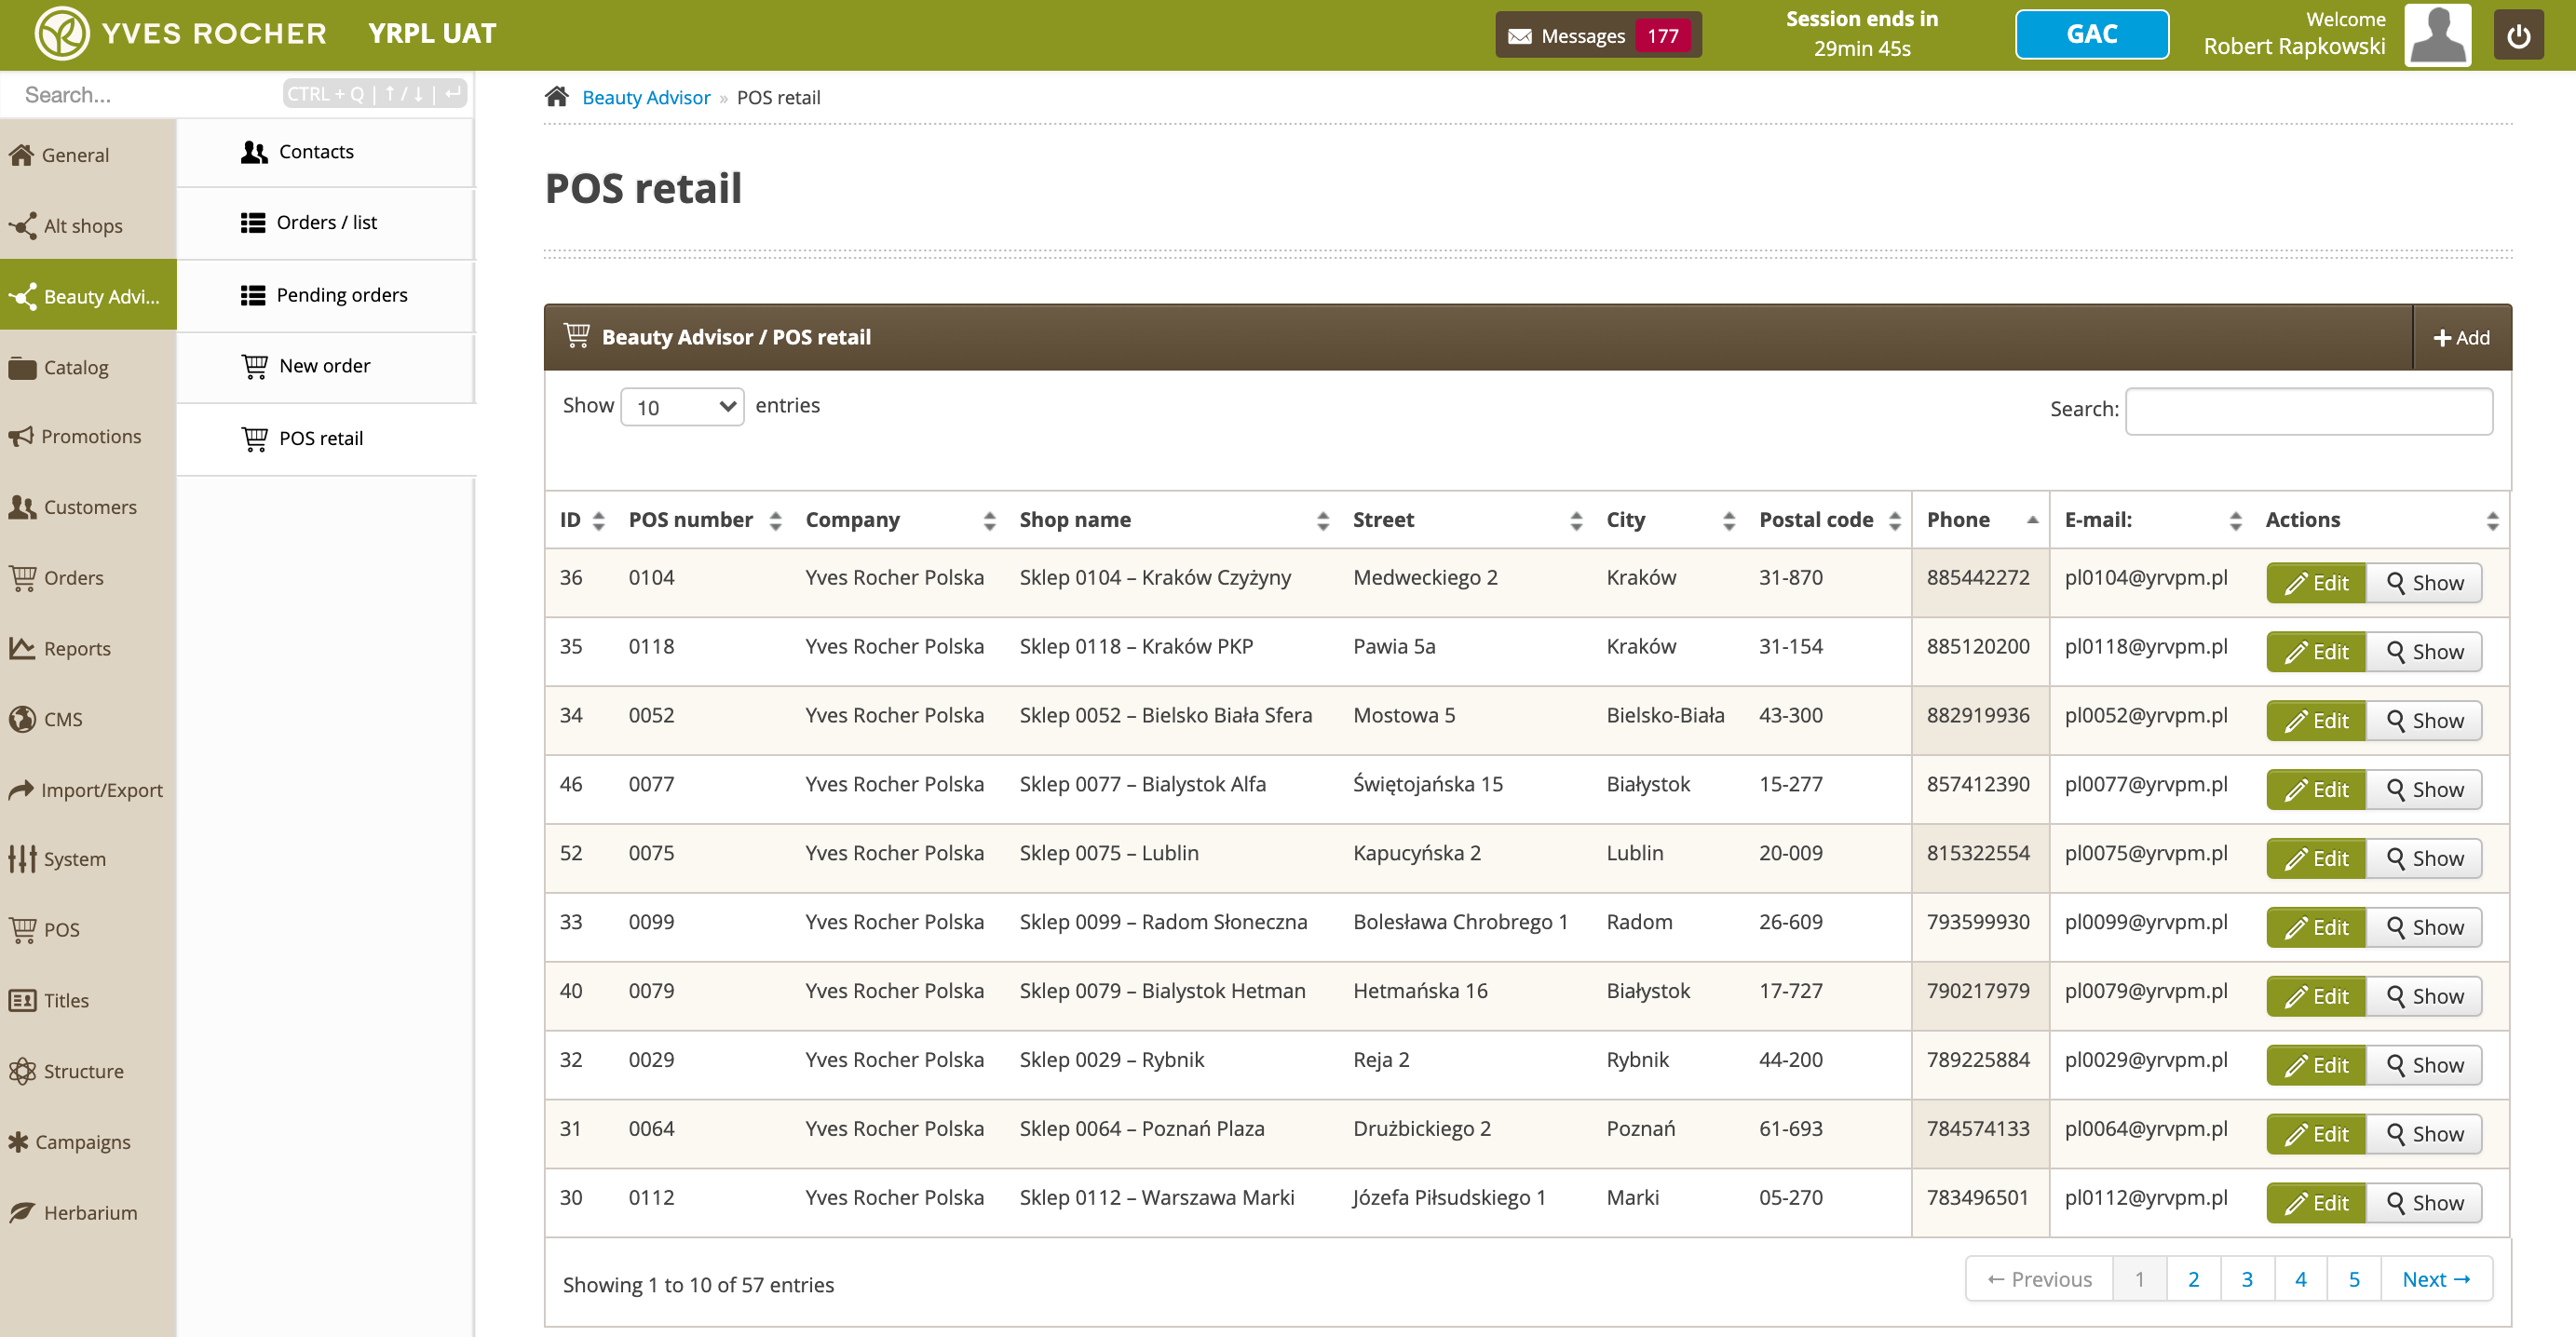Viewport: 2576px width, 1337px height.
Task: Go to pagination page 3
Action: click(x=2247, y=1280)
